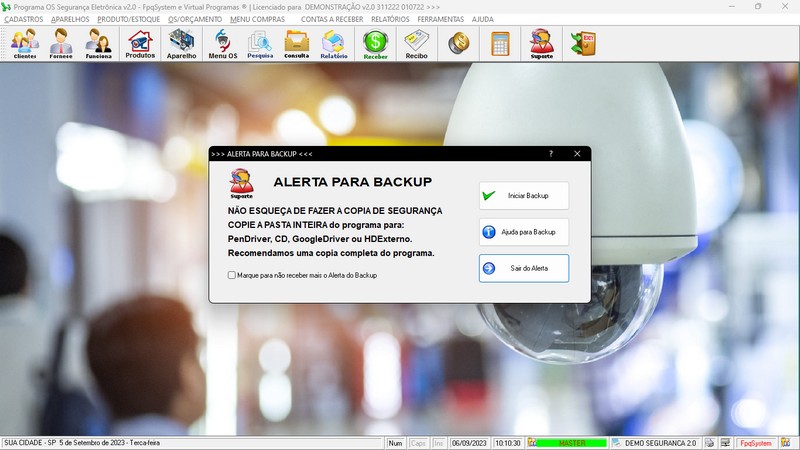Viewport: 800px width, 450px height.
Task: Open the CADASTROS menu
Action: click(23, 19)
